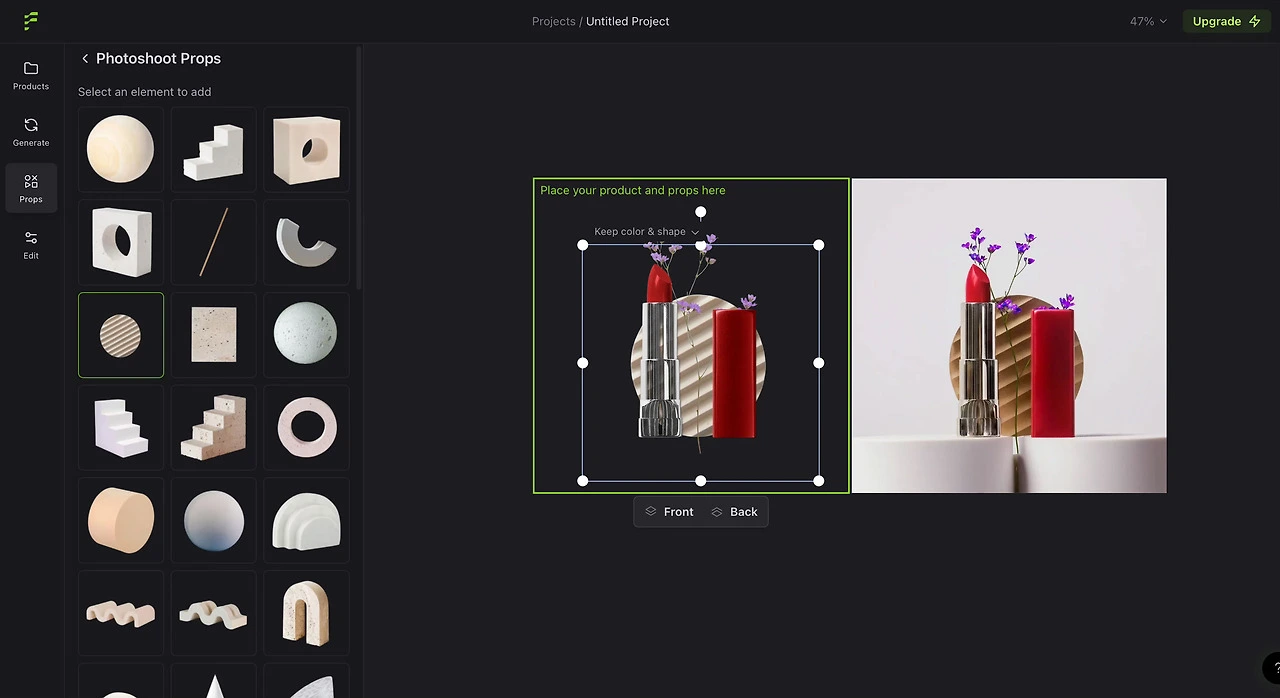
Task: Add the white wavy slab prop
Action: [213, 613]
